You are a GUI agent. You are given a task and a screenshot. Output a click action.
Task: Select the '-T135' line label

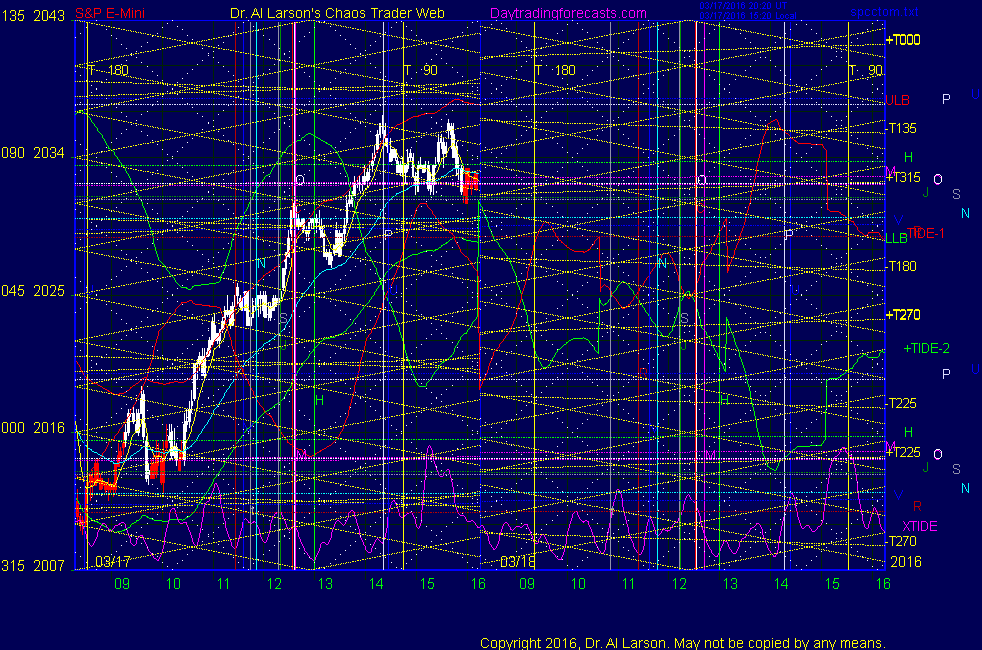(x=901, y=128)
